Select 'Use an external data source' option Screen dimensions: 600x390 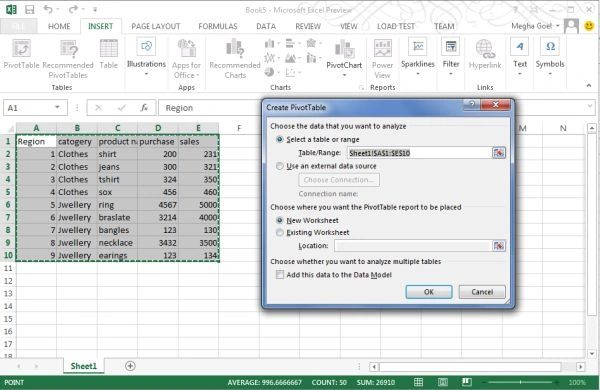280,166
